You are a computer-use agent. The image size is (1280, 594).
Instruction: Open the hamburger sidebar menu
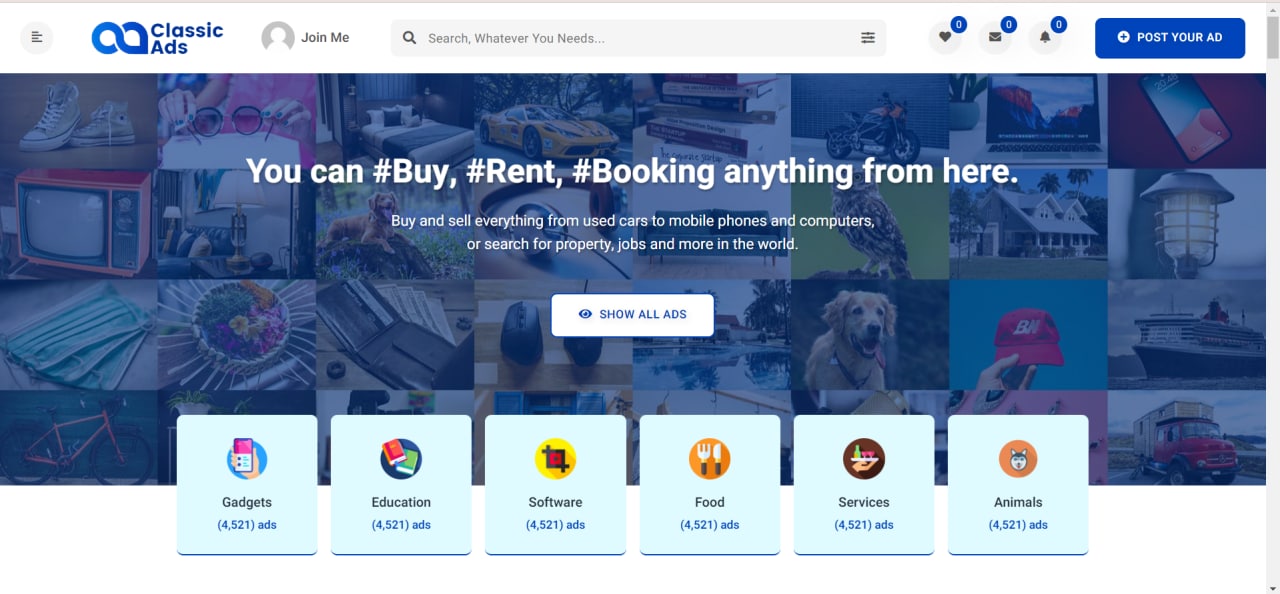[37, 38]
